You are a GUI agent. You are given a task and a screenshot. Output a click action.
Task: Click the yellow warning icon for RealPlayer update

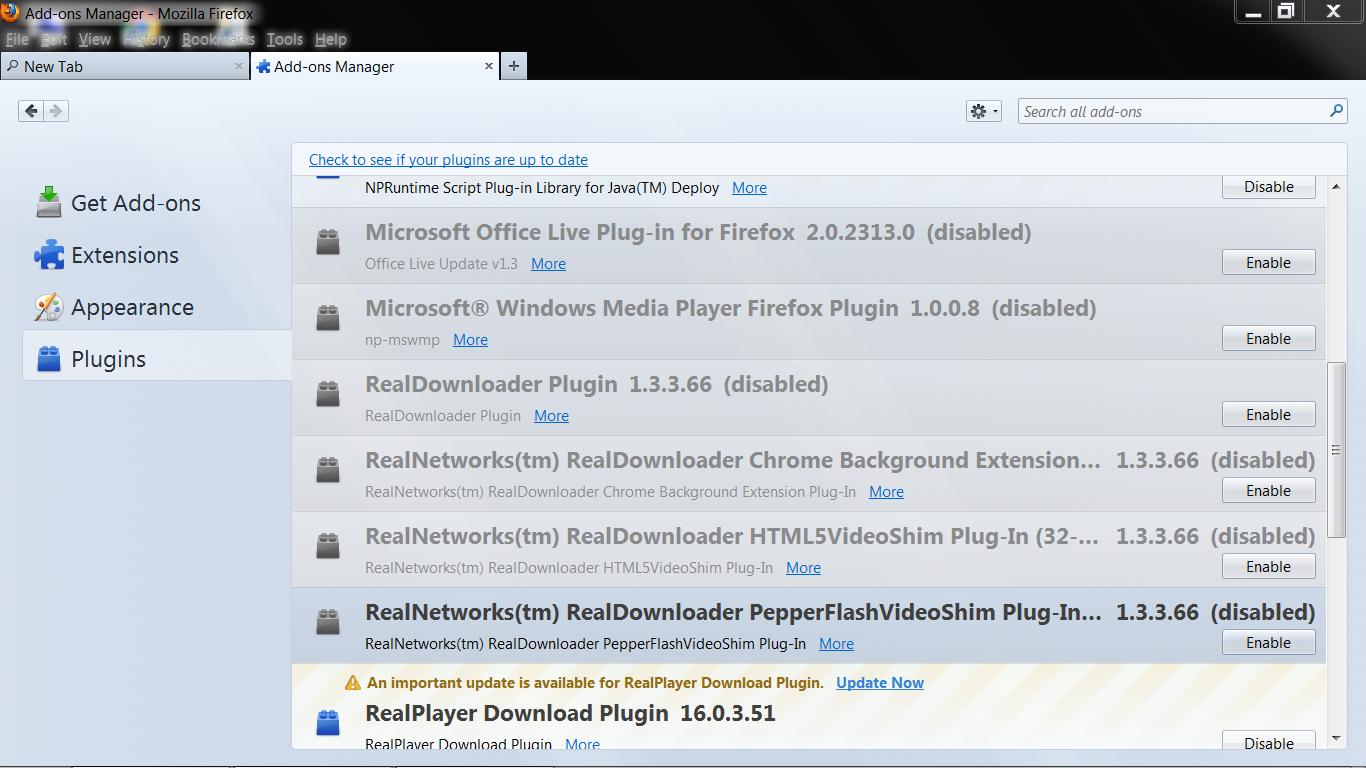(x=352, y=683)
